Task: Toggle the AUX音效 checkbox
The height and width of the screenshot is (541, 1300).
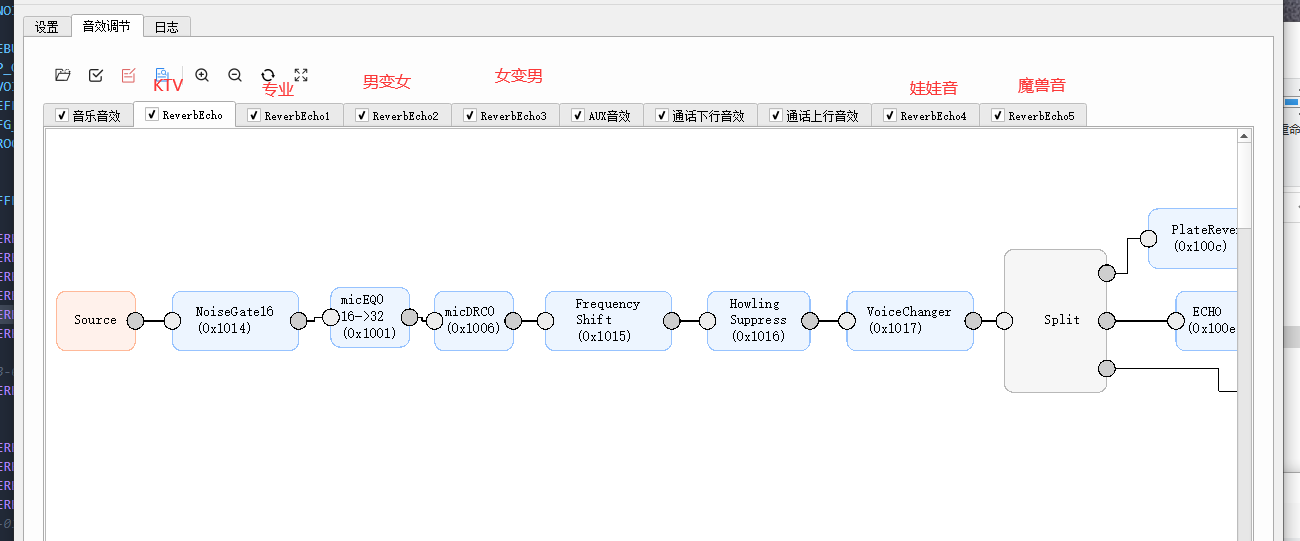Action: pos(578,116)
